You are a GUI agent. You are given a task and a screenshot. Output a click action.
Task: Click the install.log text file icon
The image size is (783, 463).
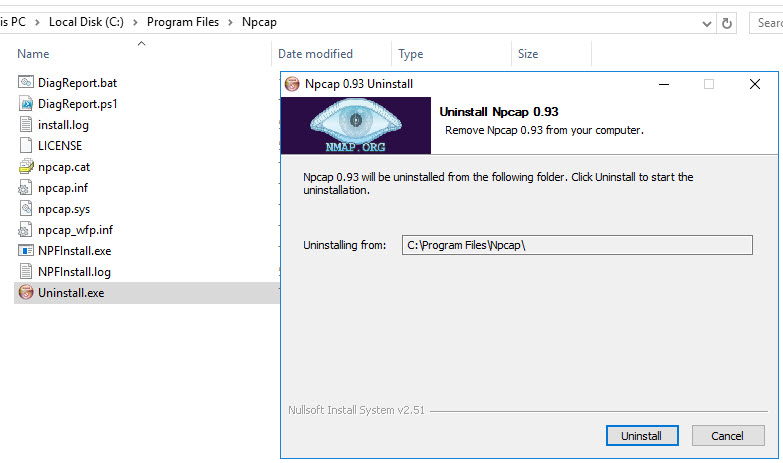click(26, 124)
